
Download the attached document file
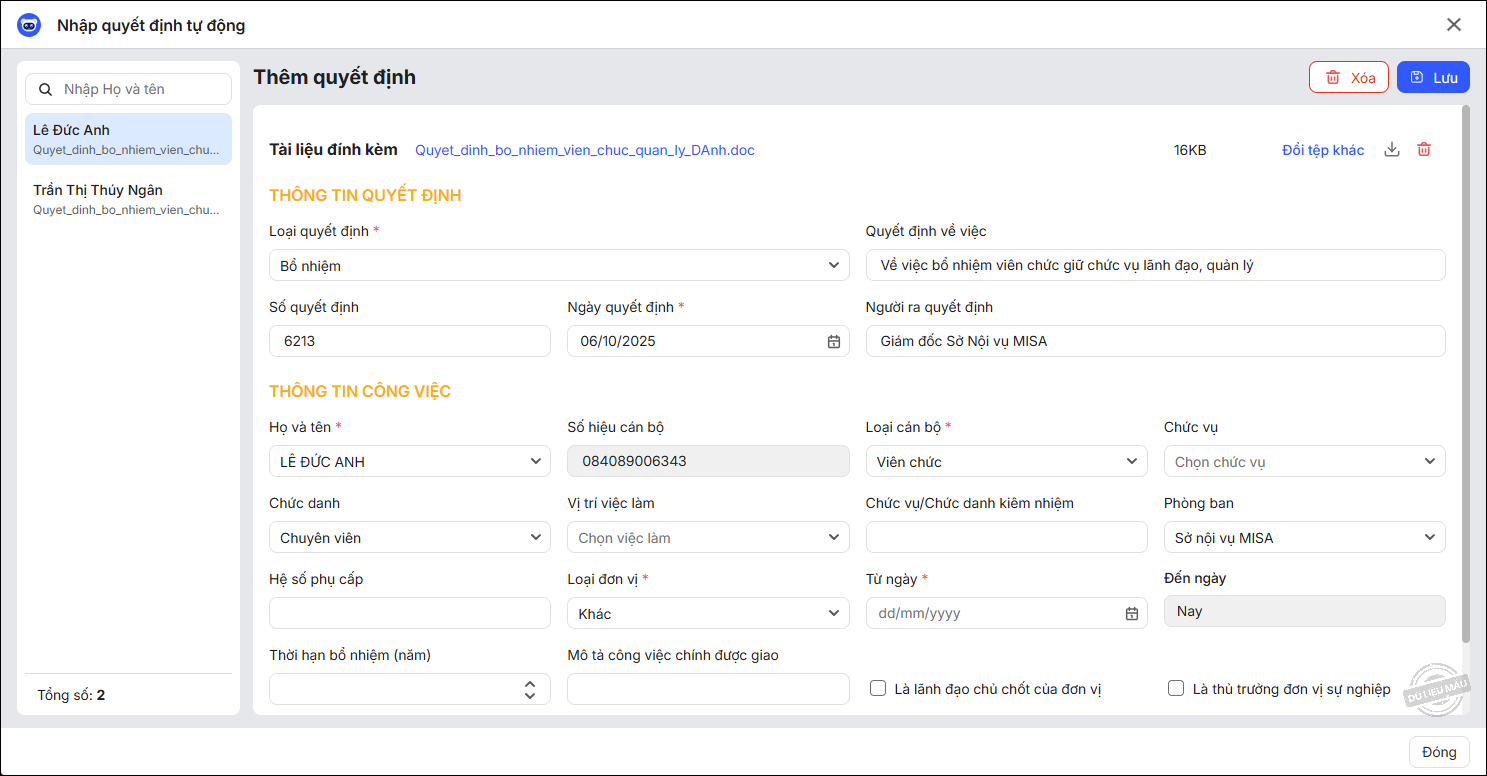[x=1391, y=150]
